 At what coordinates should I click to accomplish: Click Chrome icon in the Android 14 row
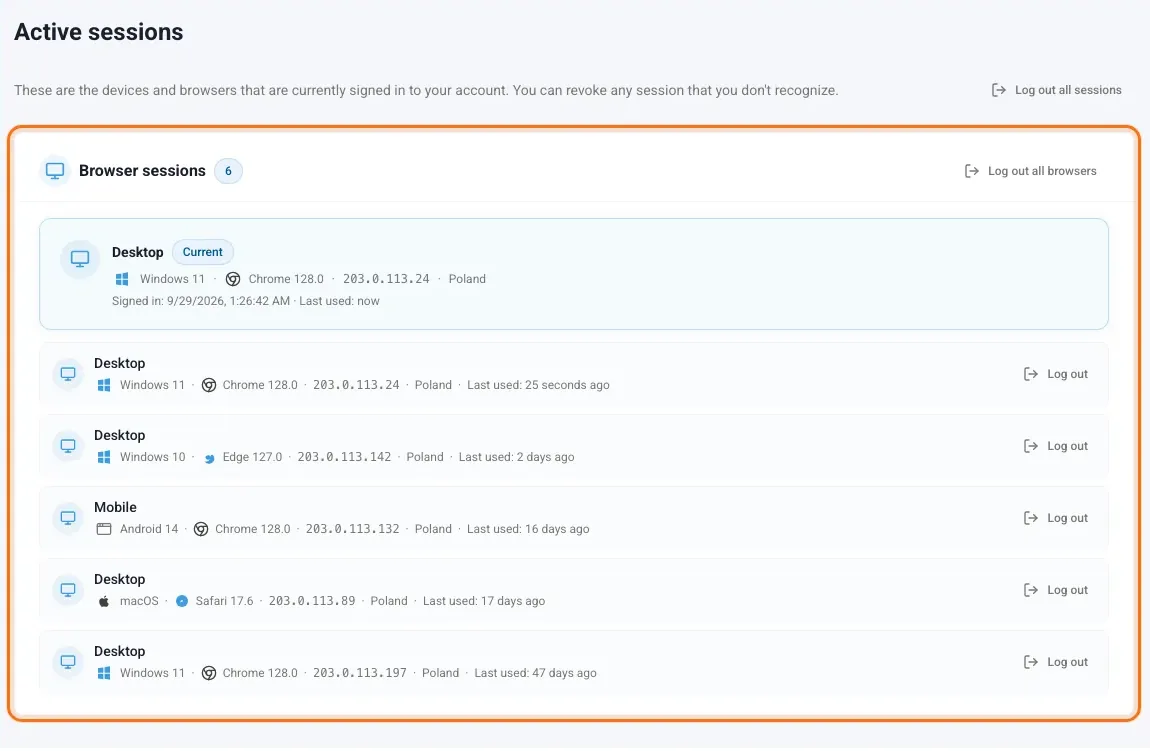coord(201,529)
